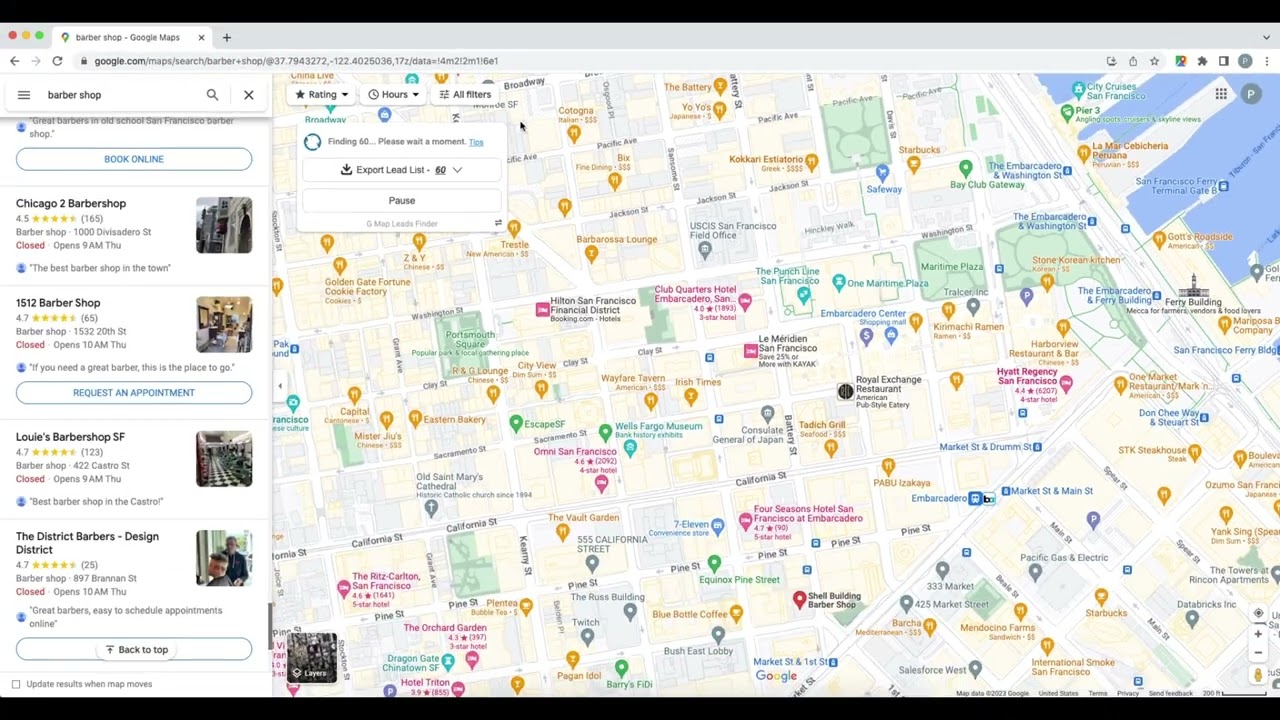Open the Rating filter dropdown
This screenshot has width=1280, height=720.
[322, 95]
